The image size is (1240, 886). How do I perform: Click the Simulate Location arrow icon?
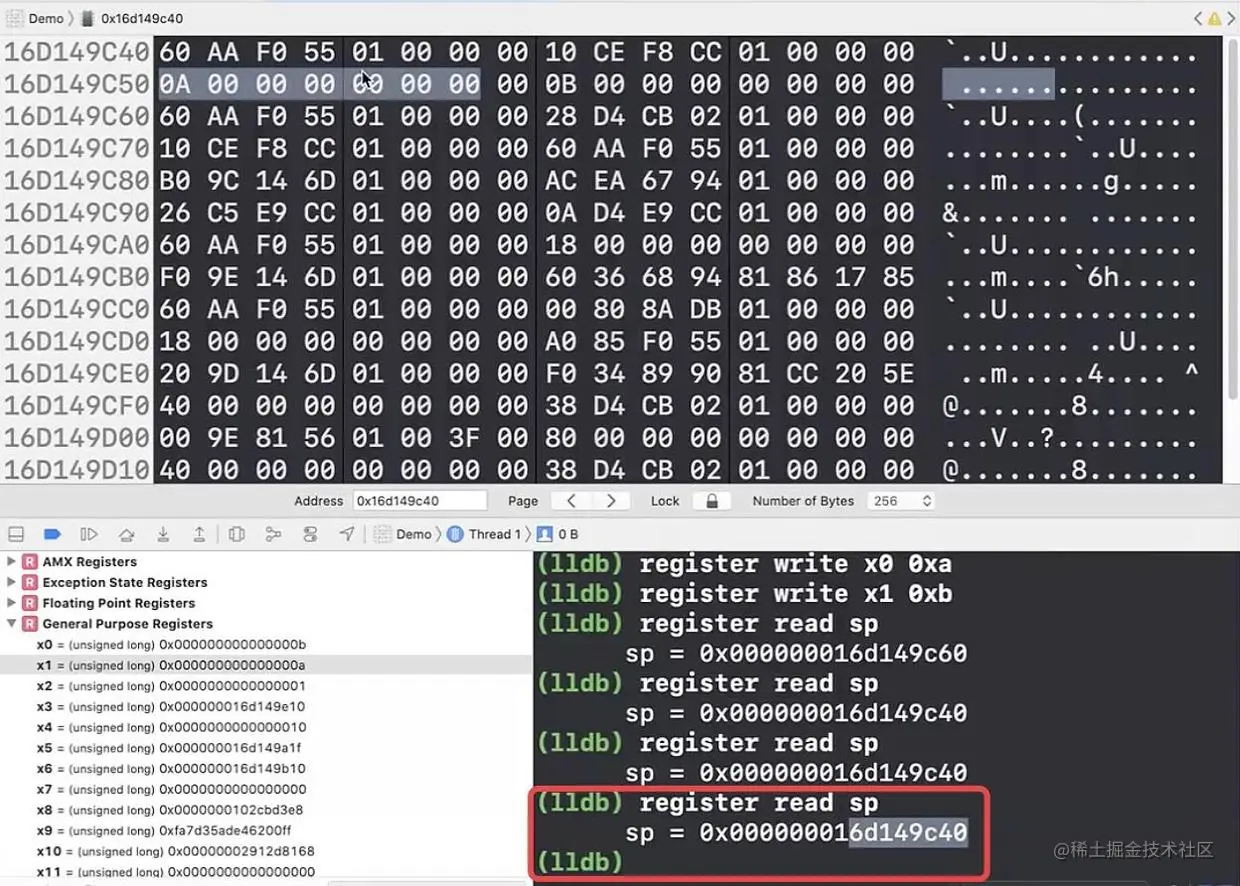pos(347,534)
